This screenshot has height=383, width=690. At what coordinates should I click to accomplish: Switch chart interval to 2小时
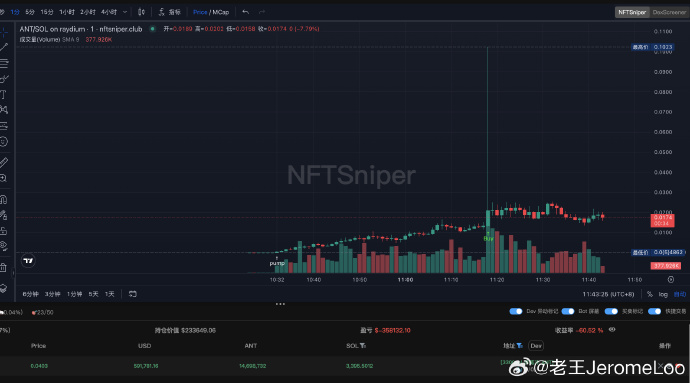88,12
